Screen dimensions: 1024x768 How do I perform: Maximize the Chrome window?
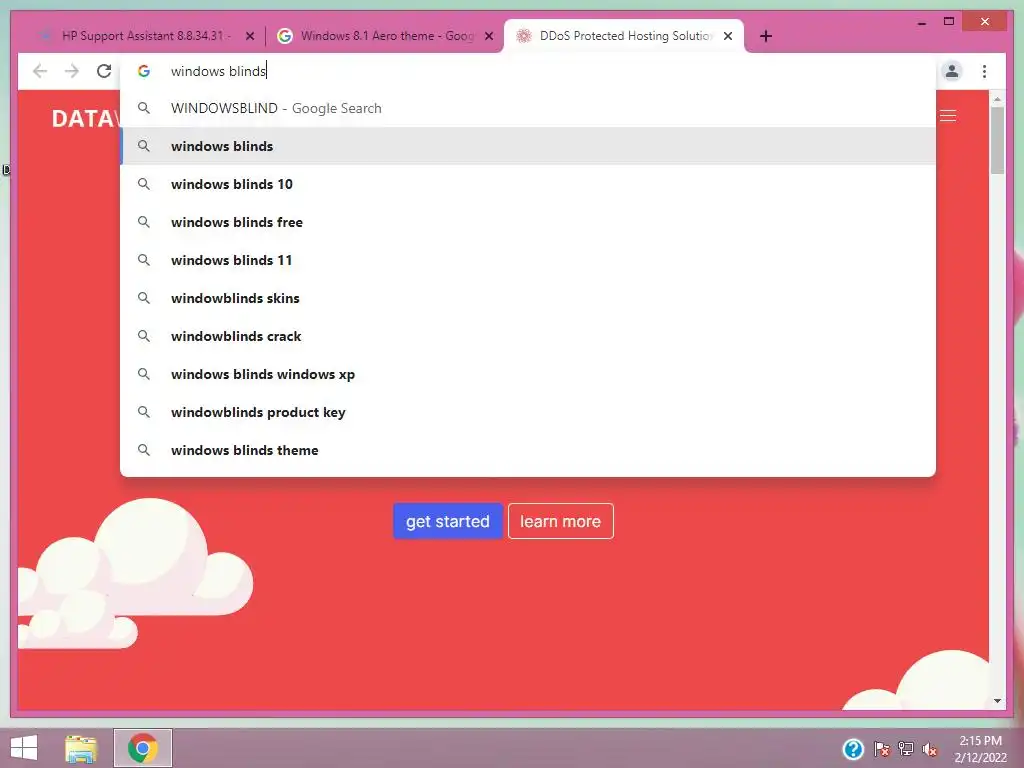pyautogui.click(x=949, y=22)
